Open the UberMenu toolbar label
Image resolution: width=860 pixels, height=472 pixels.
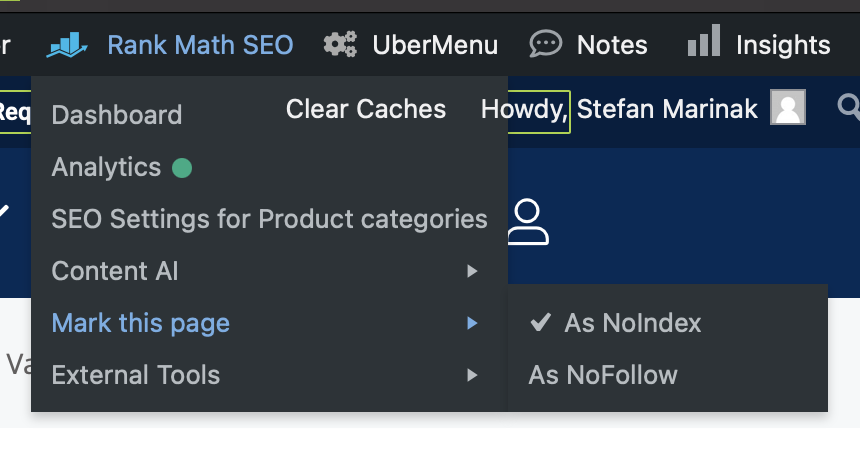tap(435, 45)
